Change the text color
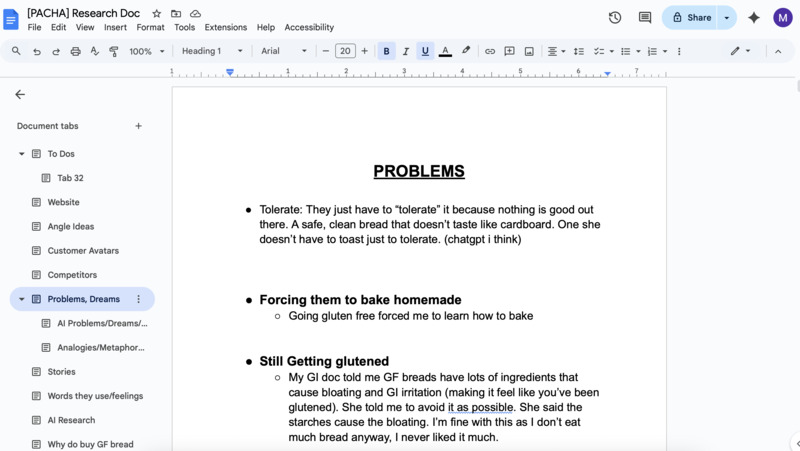The width and height of the screenshot is (800, 451). 445,51
